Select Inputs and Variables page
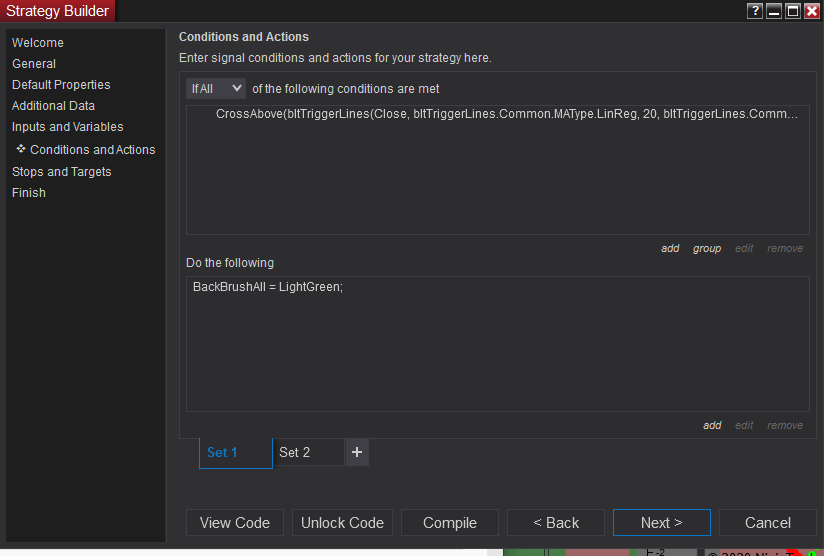This screenshot has width=824, height=556. pos(68,127)
